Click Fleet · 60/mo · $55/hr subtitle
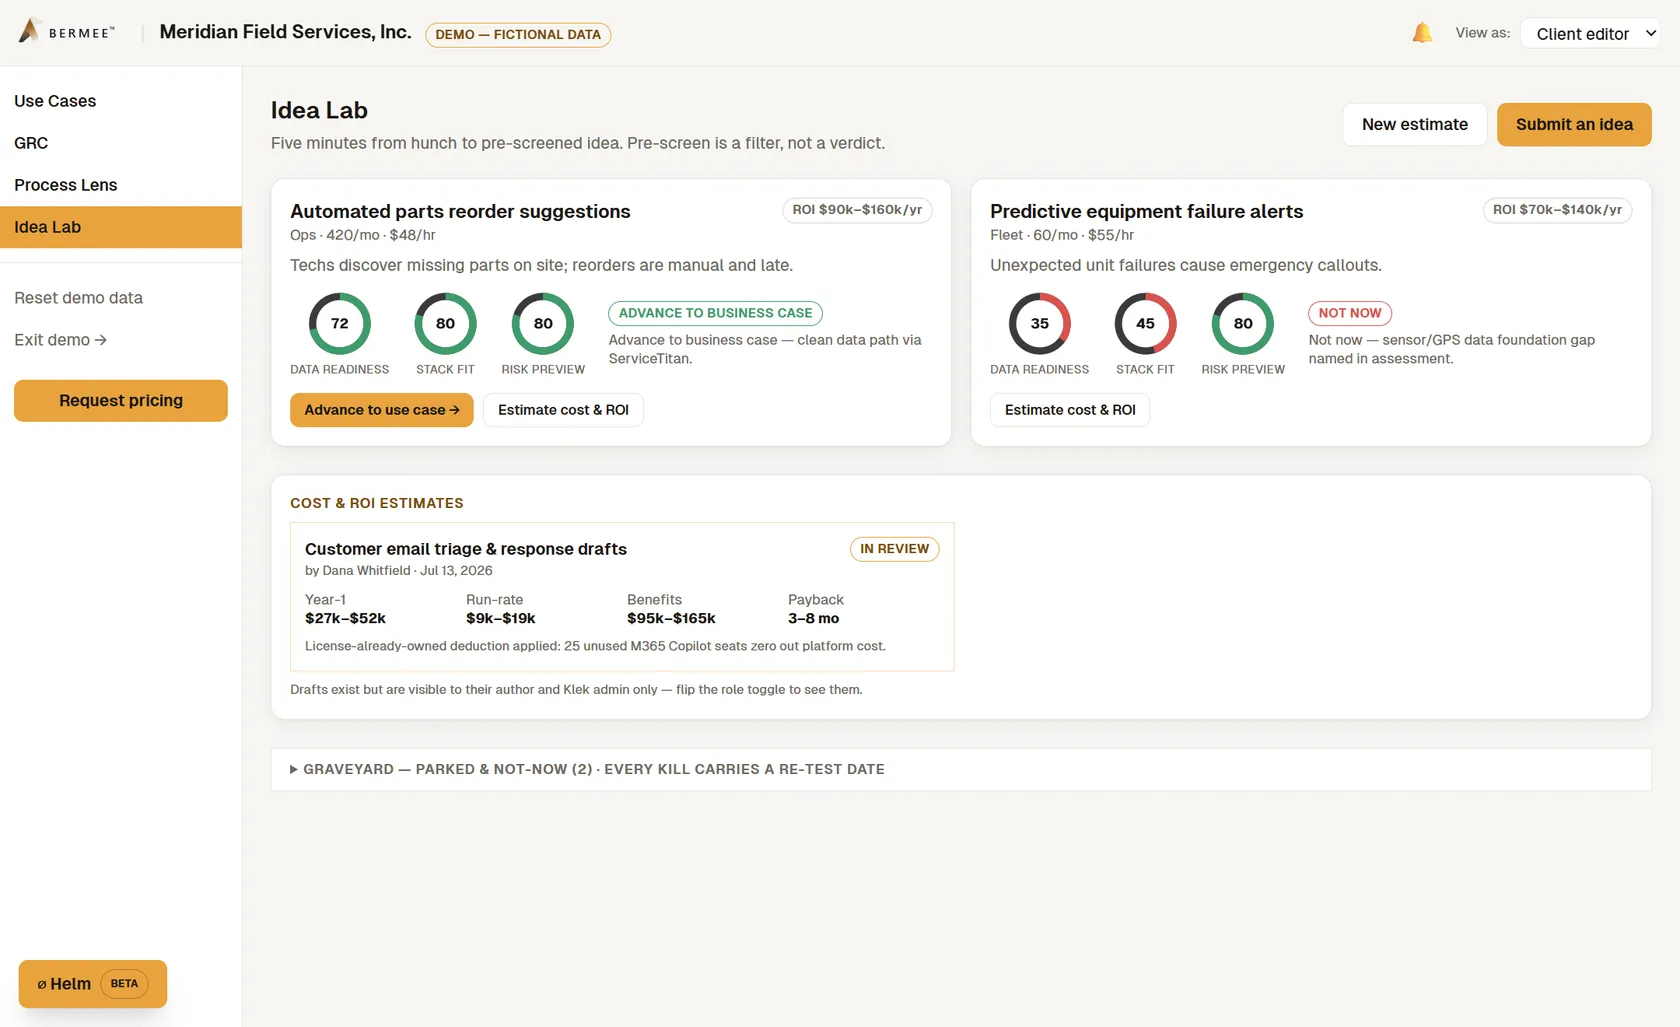 pos(1062,235)
